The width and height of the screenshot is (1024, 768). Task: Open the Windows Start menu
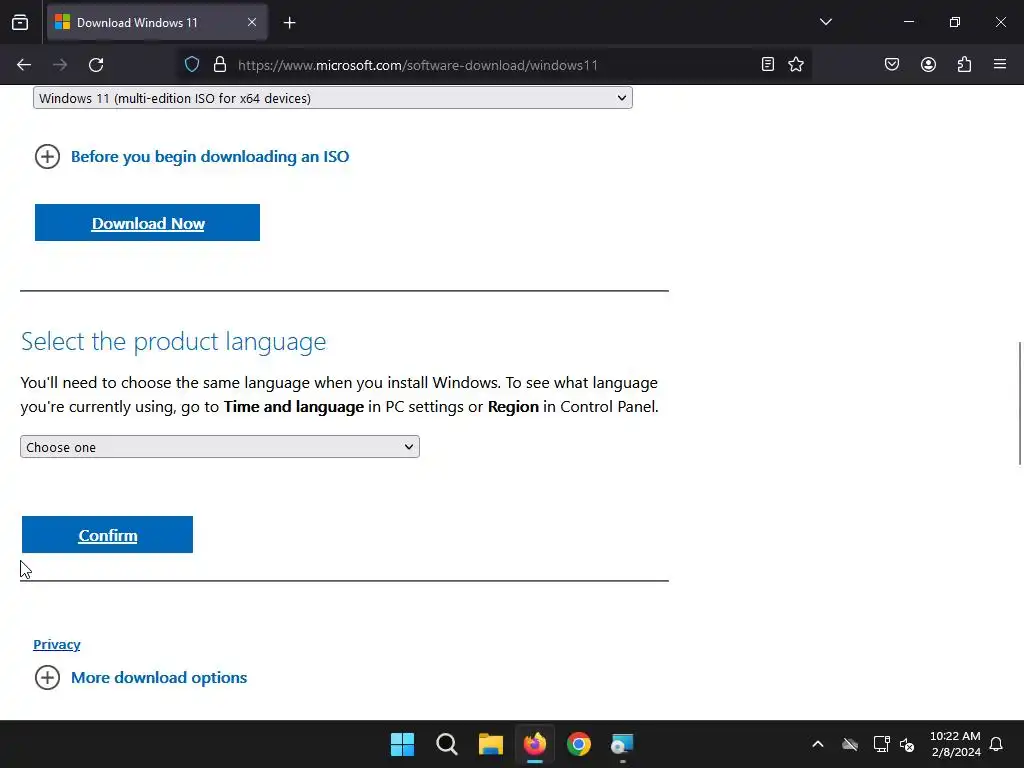coord(402,744)
